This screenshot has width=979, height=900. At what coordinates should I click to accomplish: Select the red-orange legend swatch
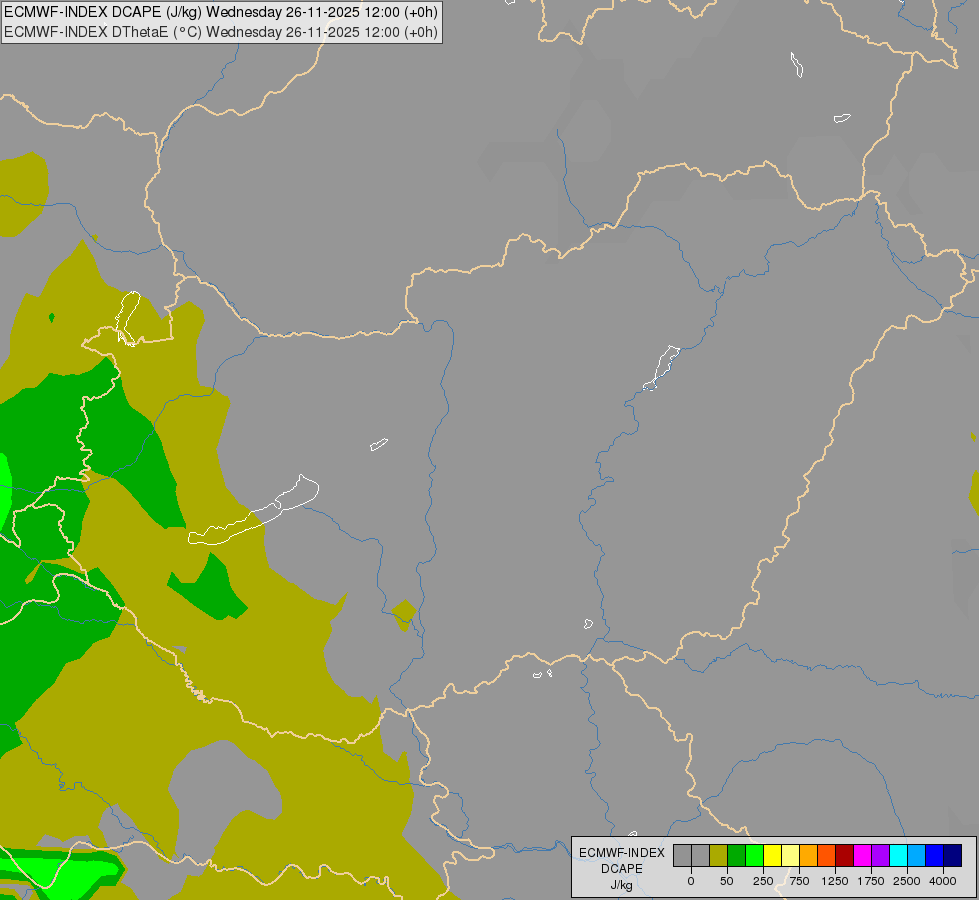coord(827,855)
